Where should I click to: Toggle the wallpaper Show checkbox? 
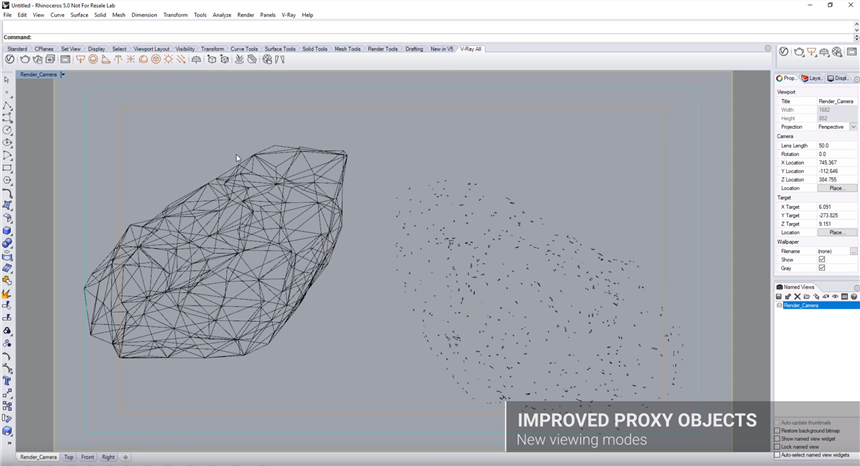pyautogui.click(x=822, y=260)
